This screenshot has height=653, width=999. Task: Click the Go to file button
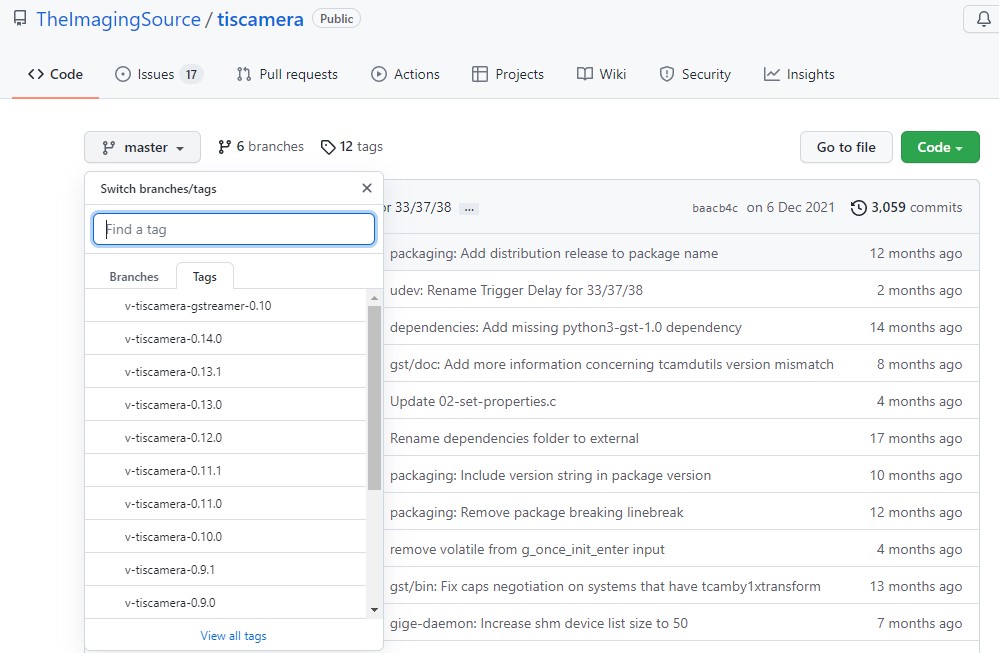tap(846, 147)
